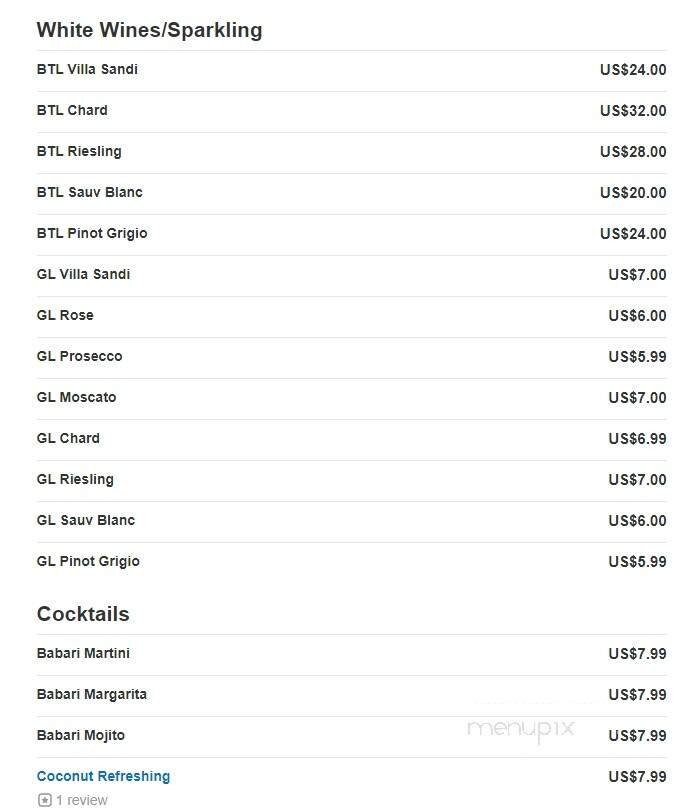Choose the BTL Sauv Blanc item
Viewport: 700px width, 811px height.
click(90, 193)
